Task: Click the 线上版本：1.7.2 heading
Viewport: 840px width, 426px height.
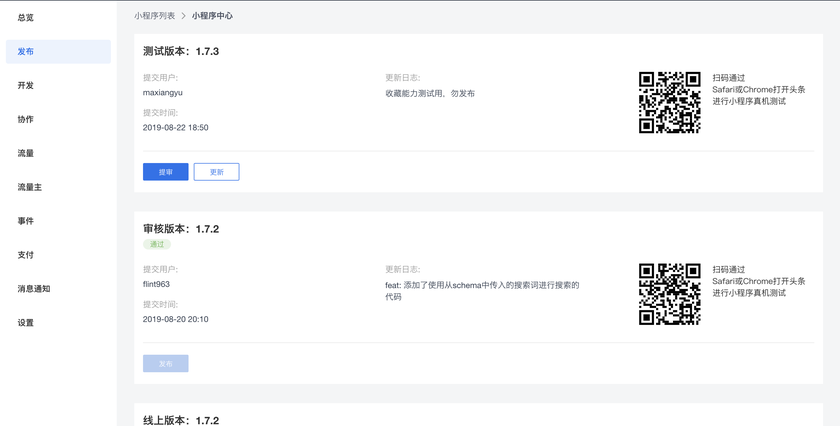Action: point(181,420)
